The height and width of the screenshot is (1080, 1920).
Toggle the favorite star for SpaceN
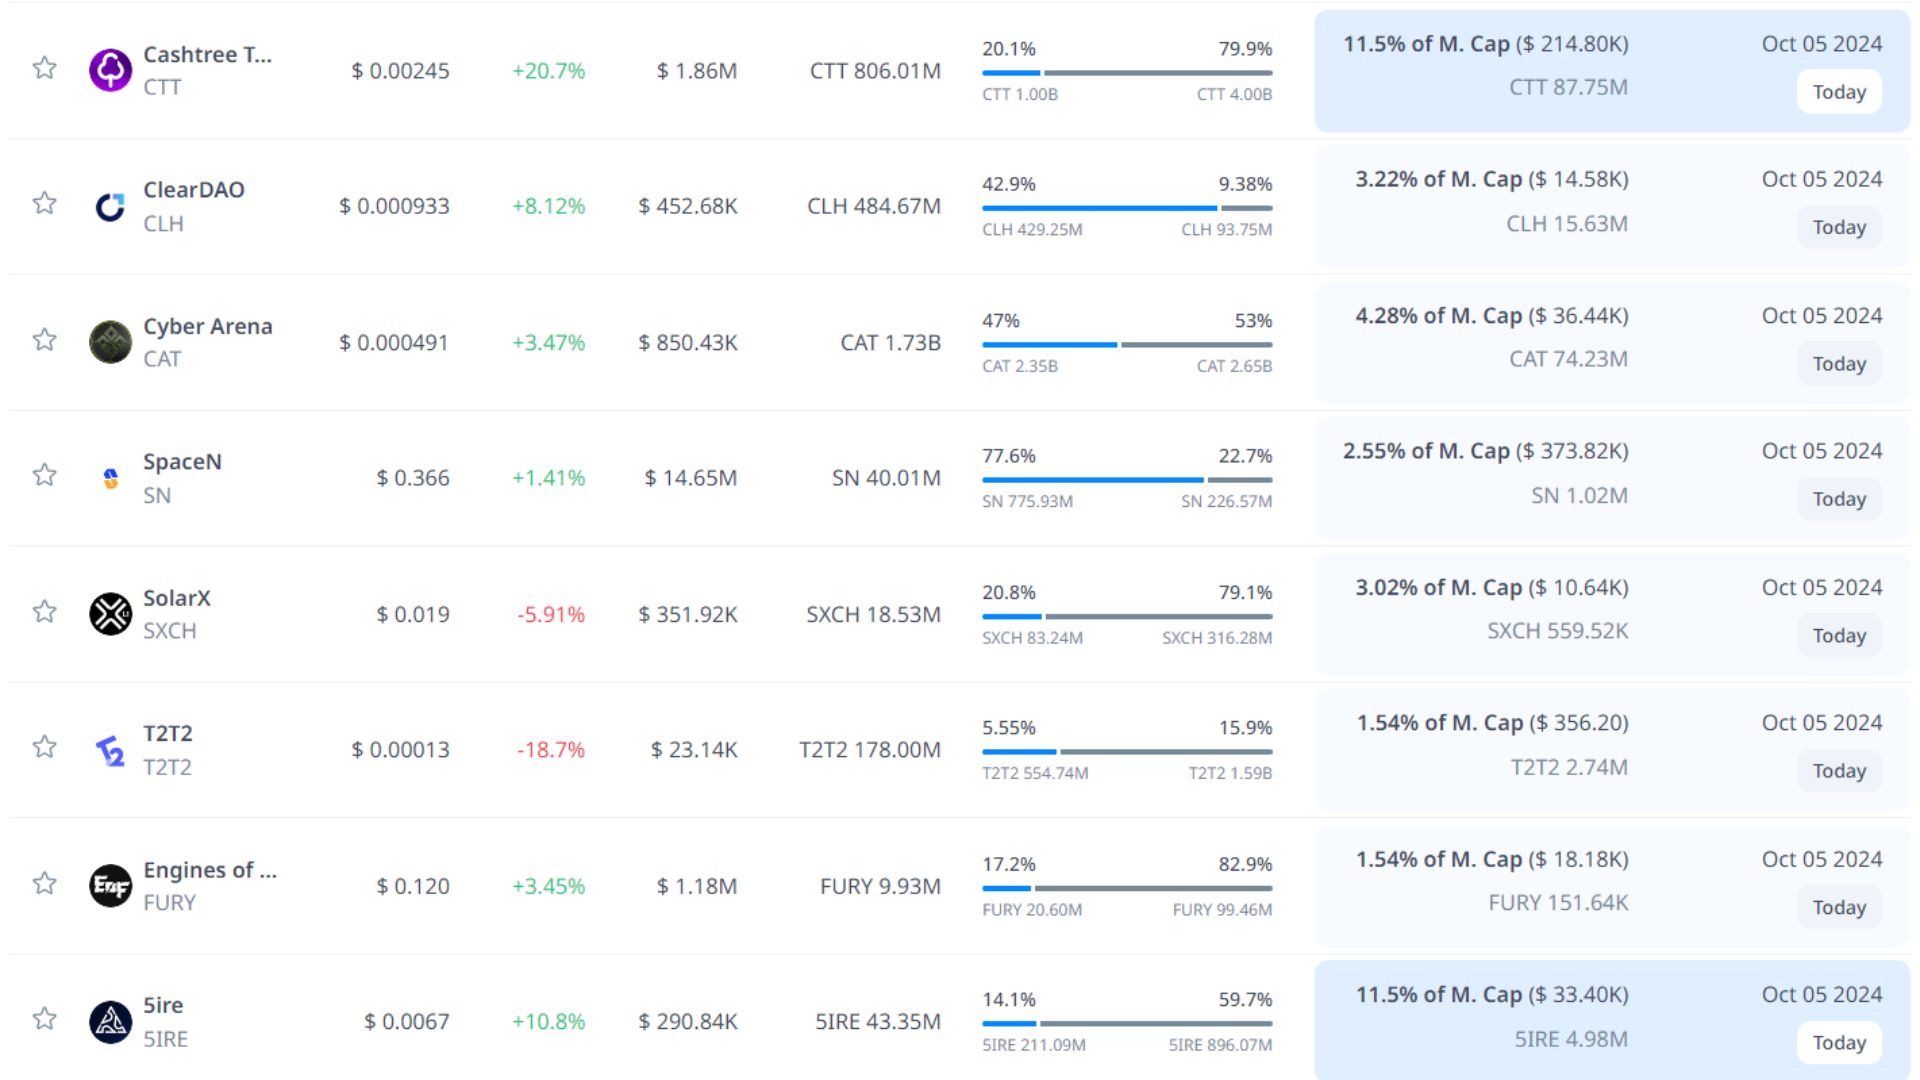44,475
